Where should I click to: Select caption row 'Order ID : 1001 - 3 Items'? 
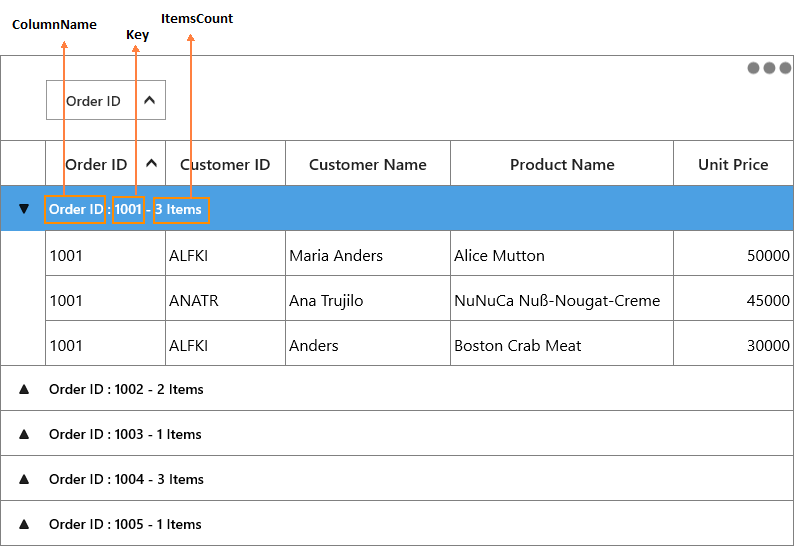[397, 208]
